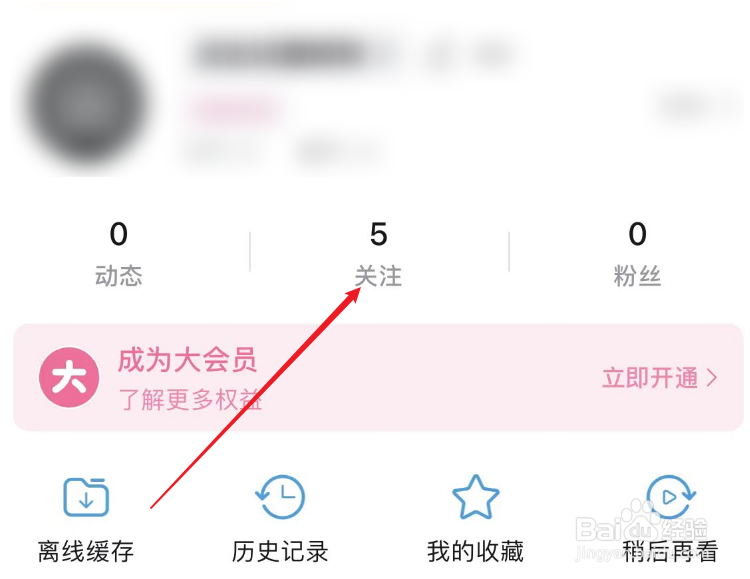Open the offline cache folder icon
The image size is (750, 579).
(86, 497)
